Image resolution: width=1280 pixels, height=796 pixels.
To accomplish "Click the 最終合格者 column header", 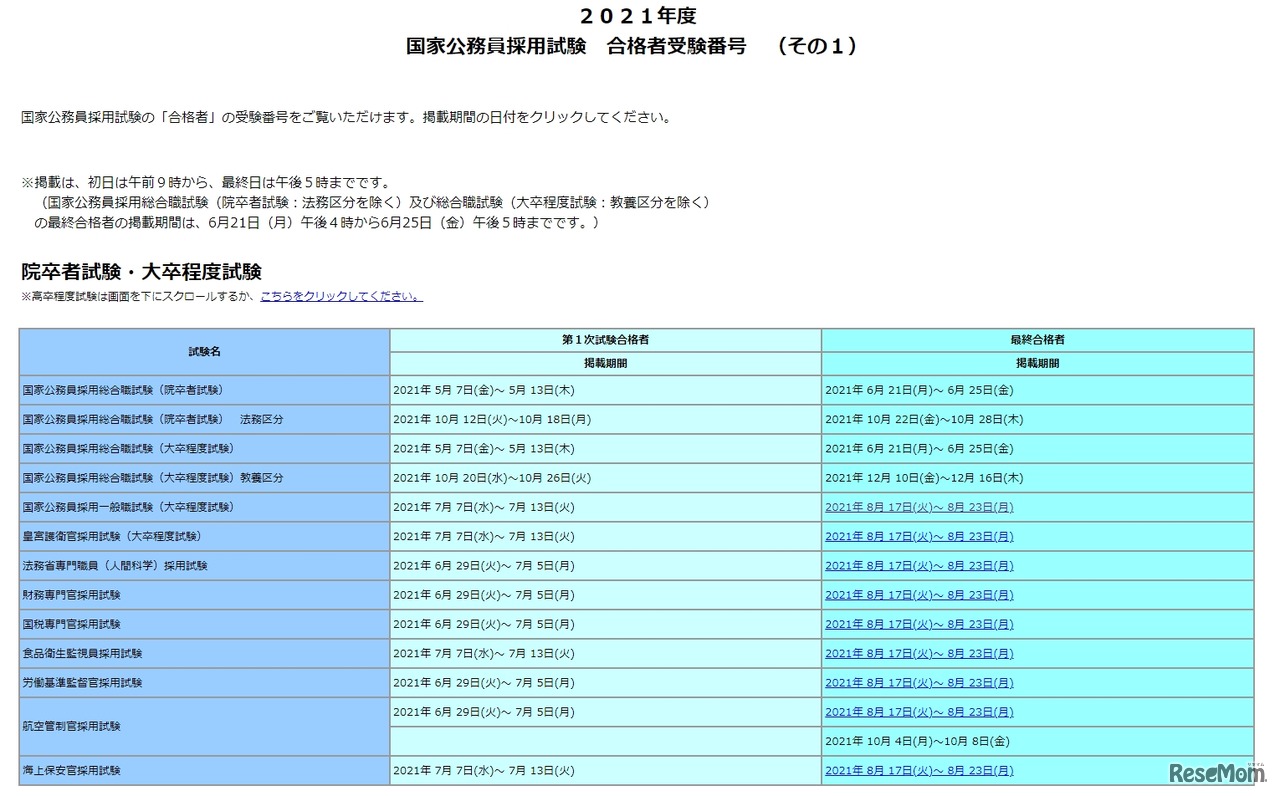I will point(1037,340).
